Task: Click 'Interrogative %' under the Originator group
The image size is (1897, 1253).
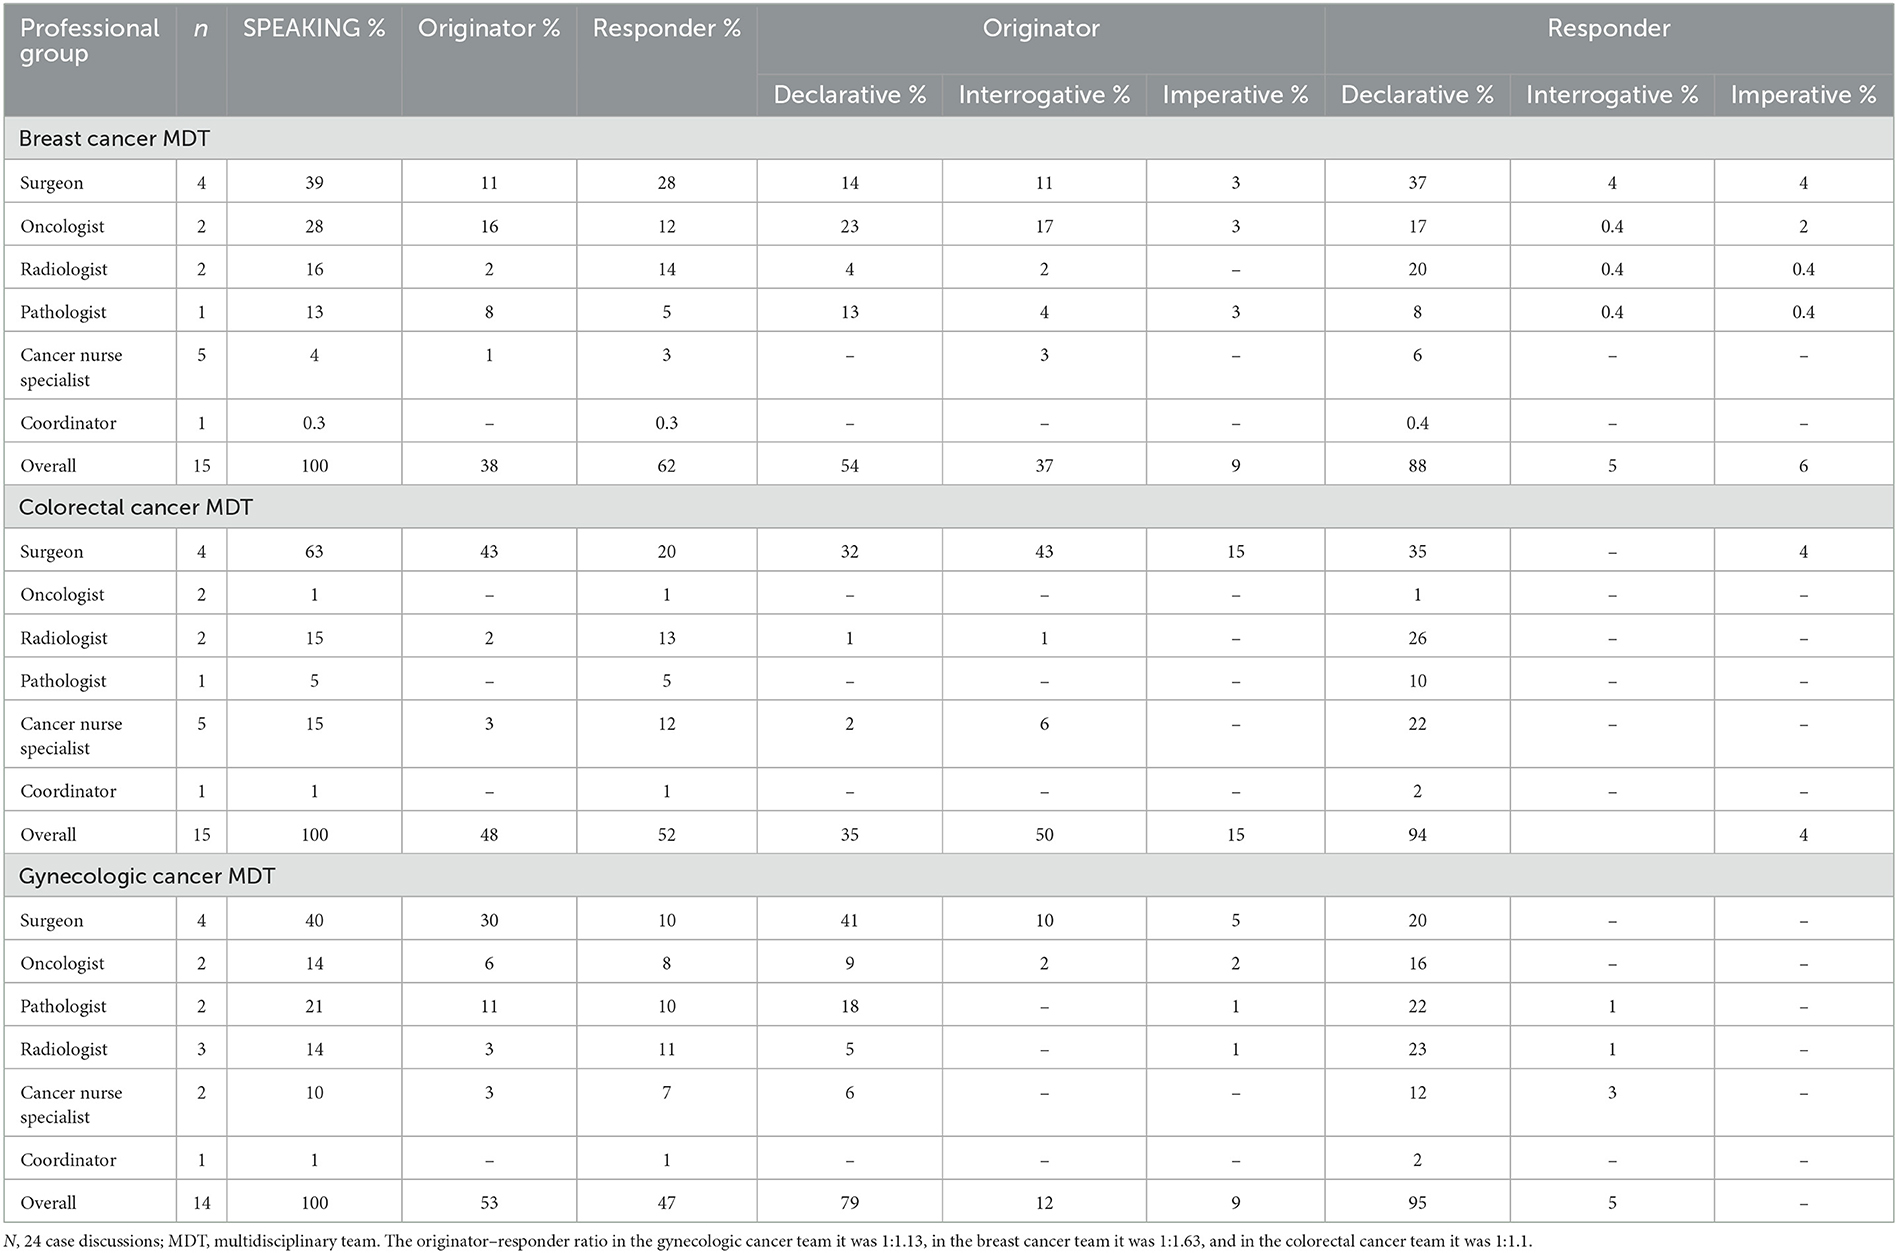Action: pos(1044,95)
